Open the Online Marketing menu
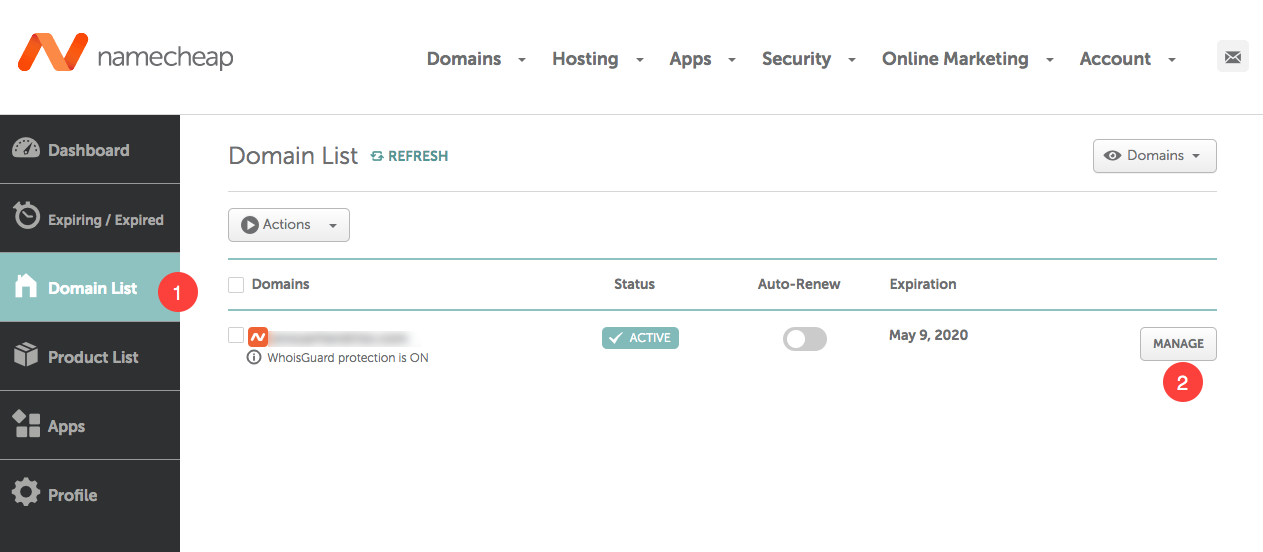This screenshot has height=552, width=1263. coord(955,59)
